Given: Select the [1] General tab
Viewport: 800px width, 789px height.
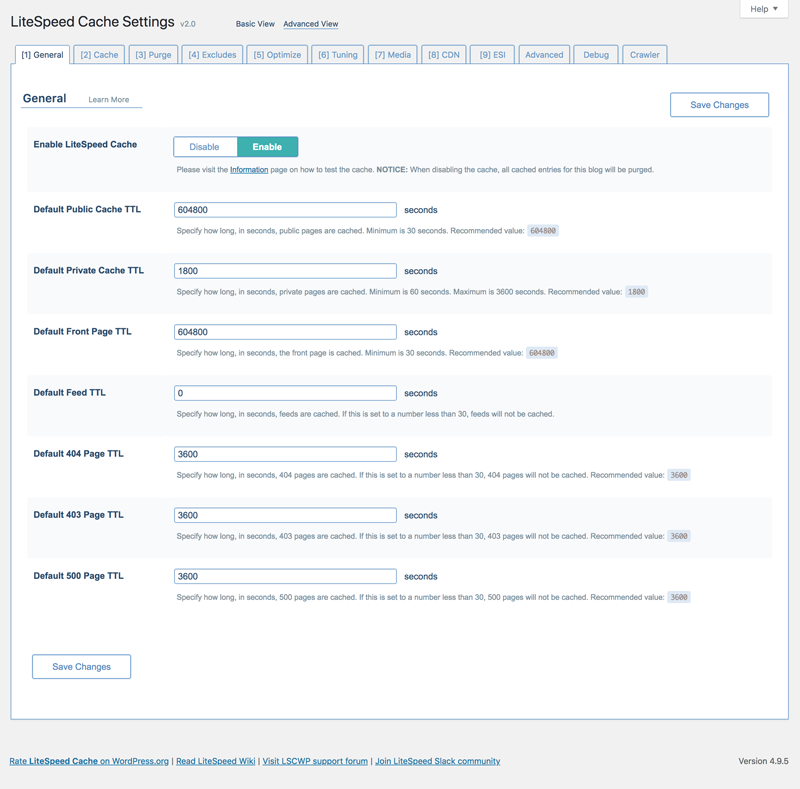Looking at the screenshot, I should pos(42,55).
